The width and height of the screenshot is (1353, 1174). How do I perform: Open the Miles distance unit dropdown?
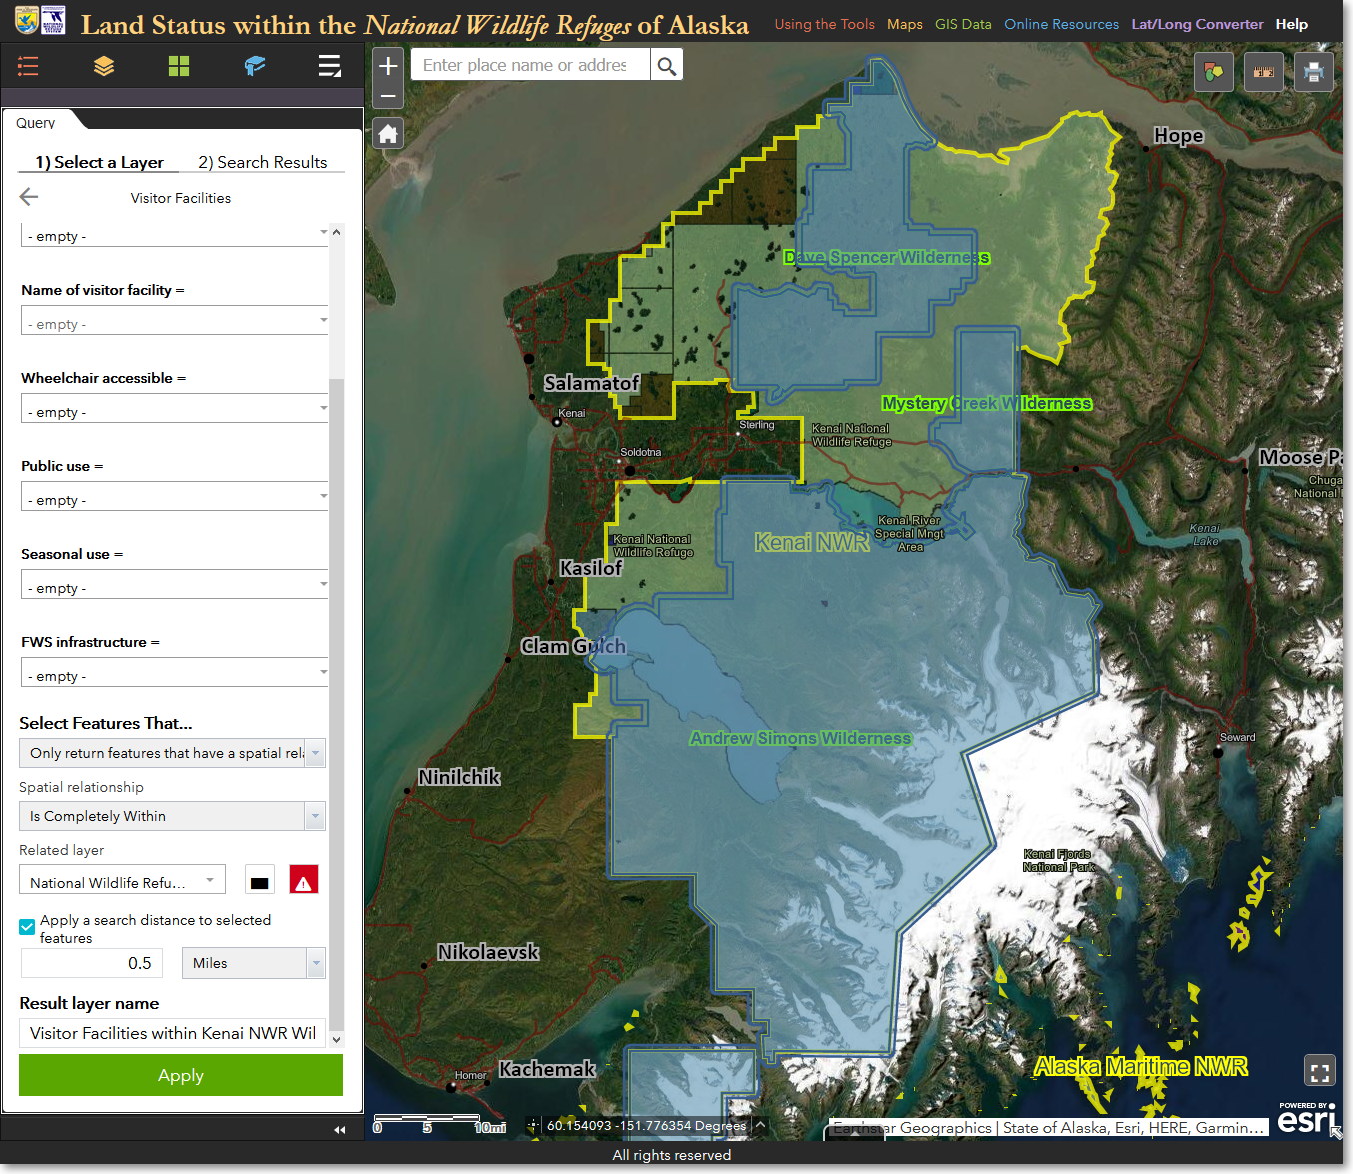click(253, 963)
